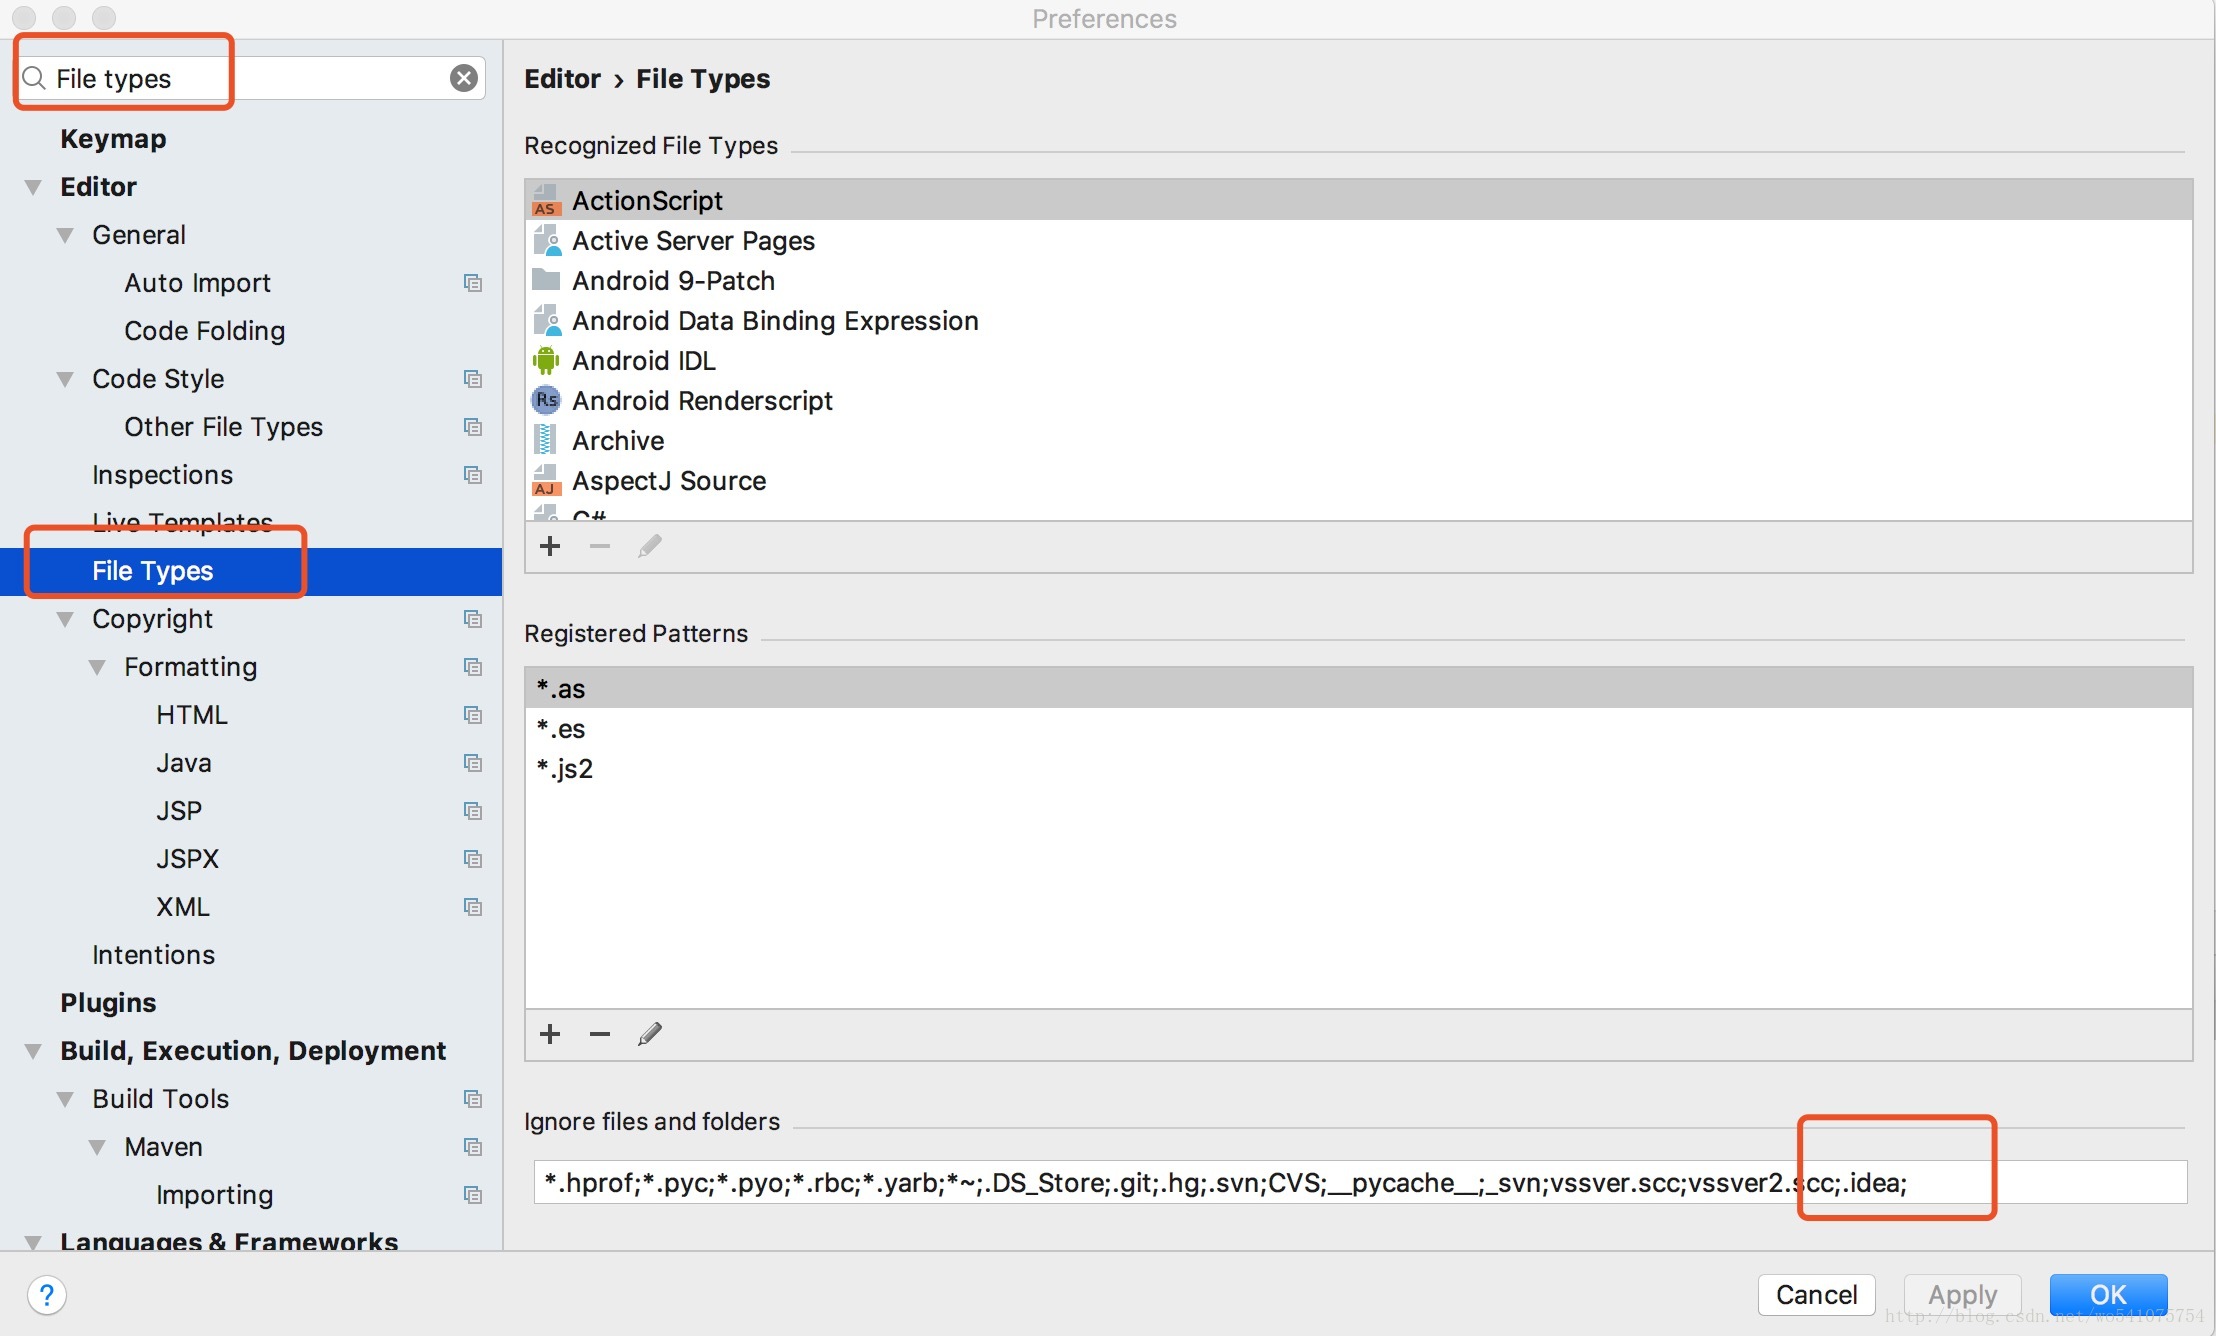Click project-level icon beside Auto Import
This screenshot has height=1336, width=2216.
point(473,283)
